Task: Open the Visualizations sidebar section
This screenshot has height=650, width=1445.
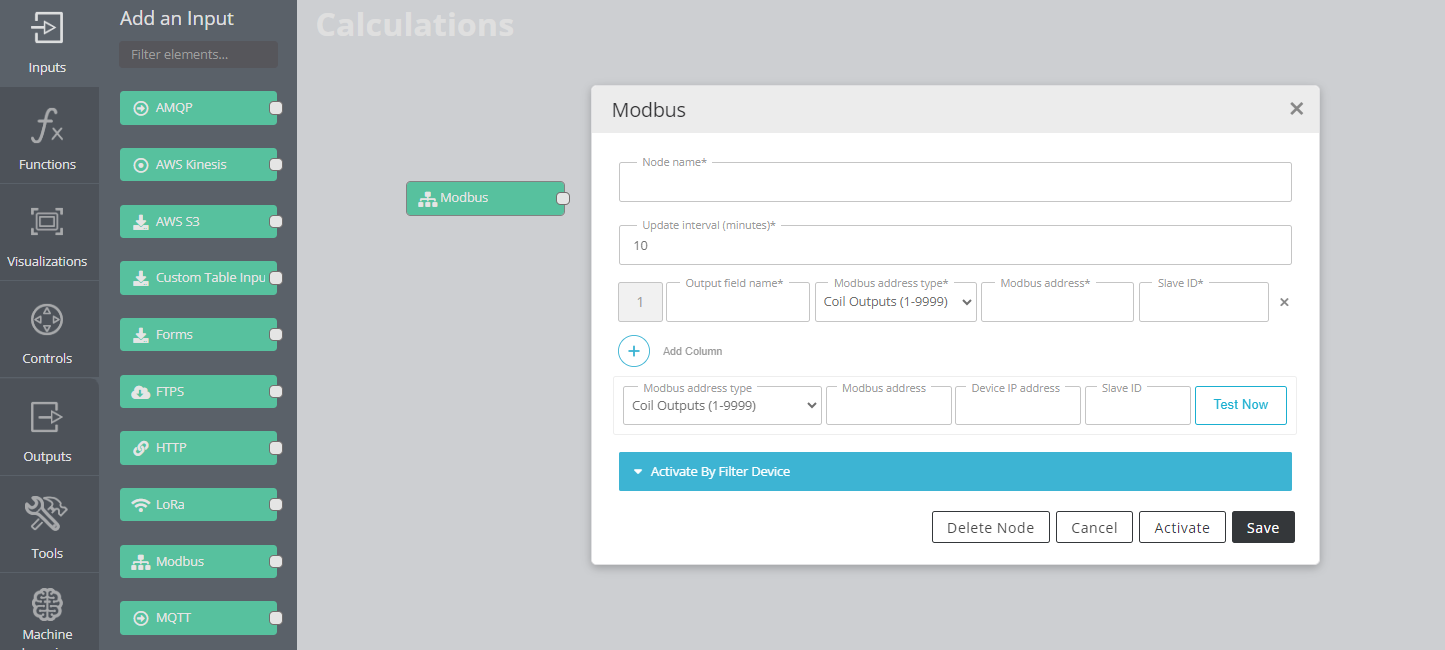Action: click(48, 232)
